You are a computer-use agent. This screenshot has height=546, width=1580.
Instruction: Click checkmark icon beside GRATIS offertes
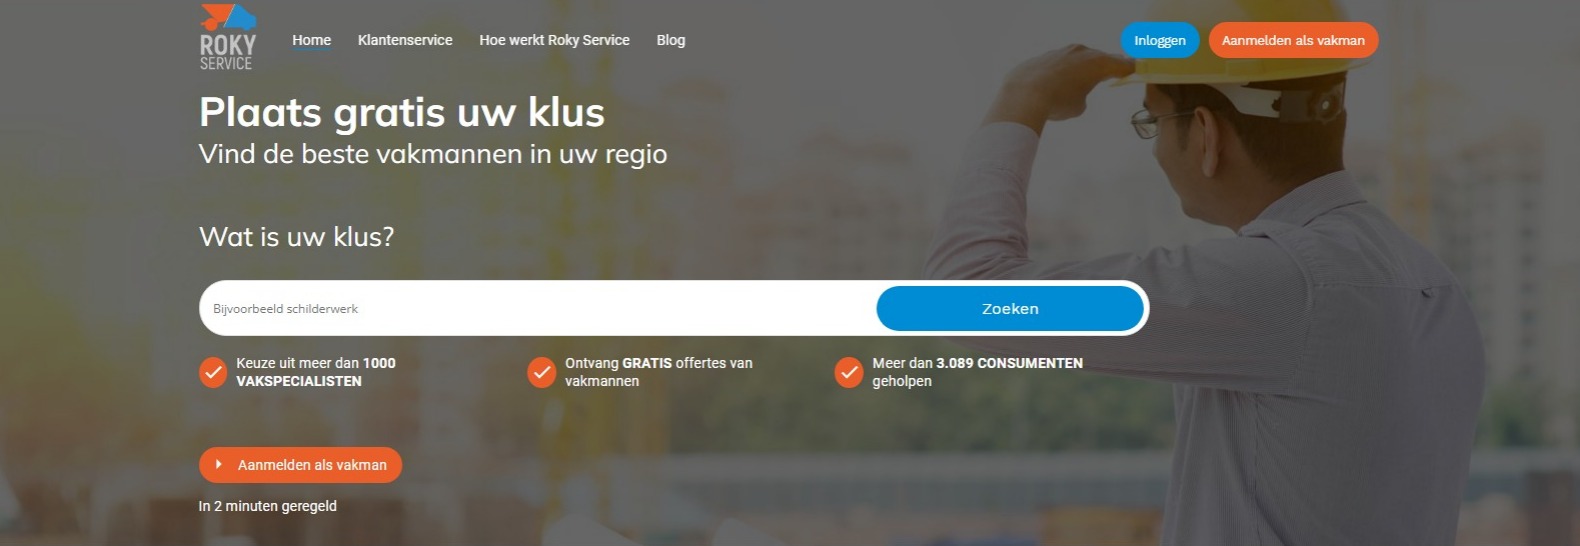[x=542, y=372]
